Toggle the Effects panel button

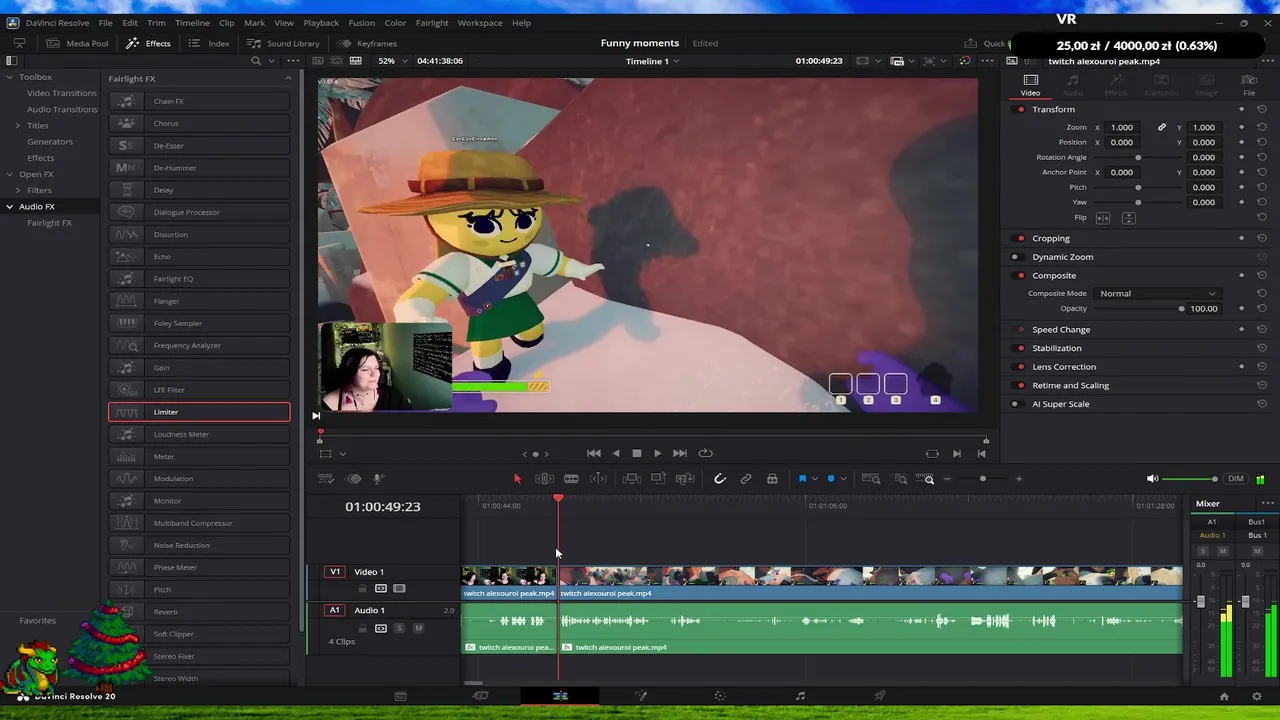pos(148,44)
